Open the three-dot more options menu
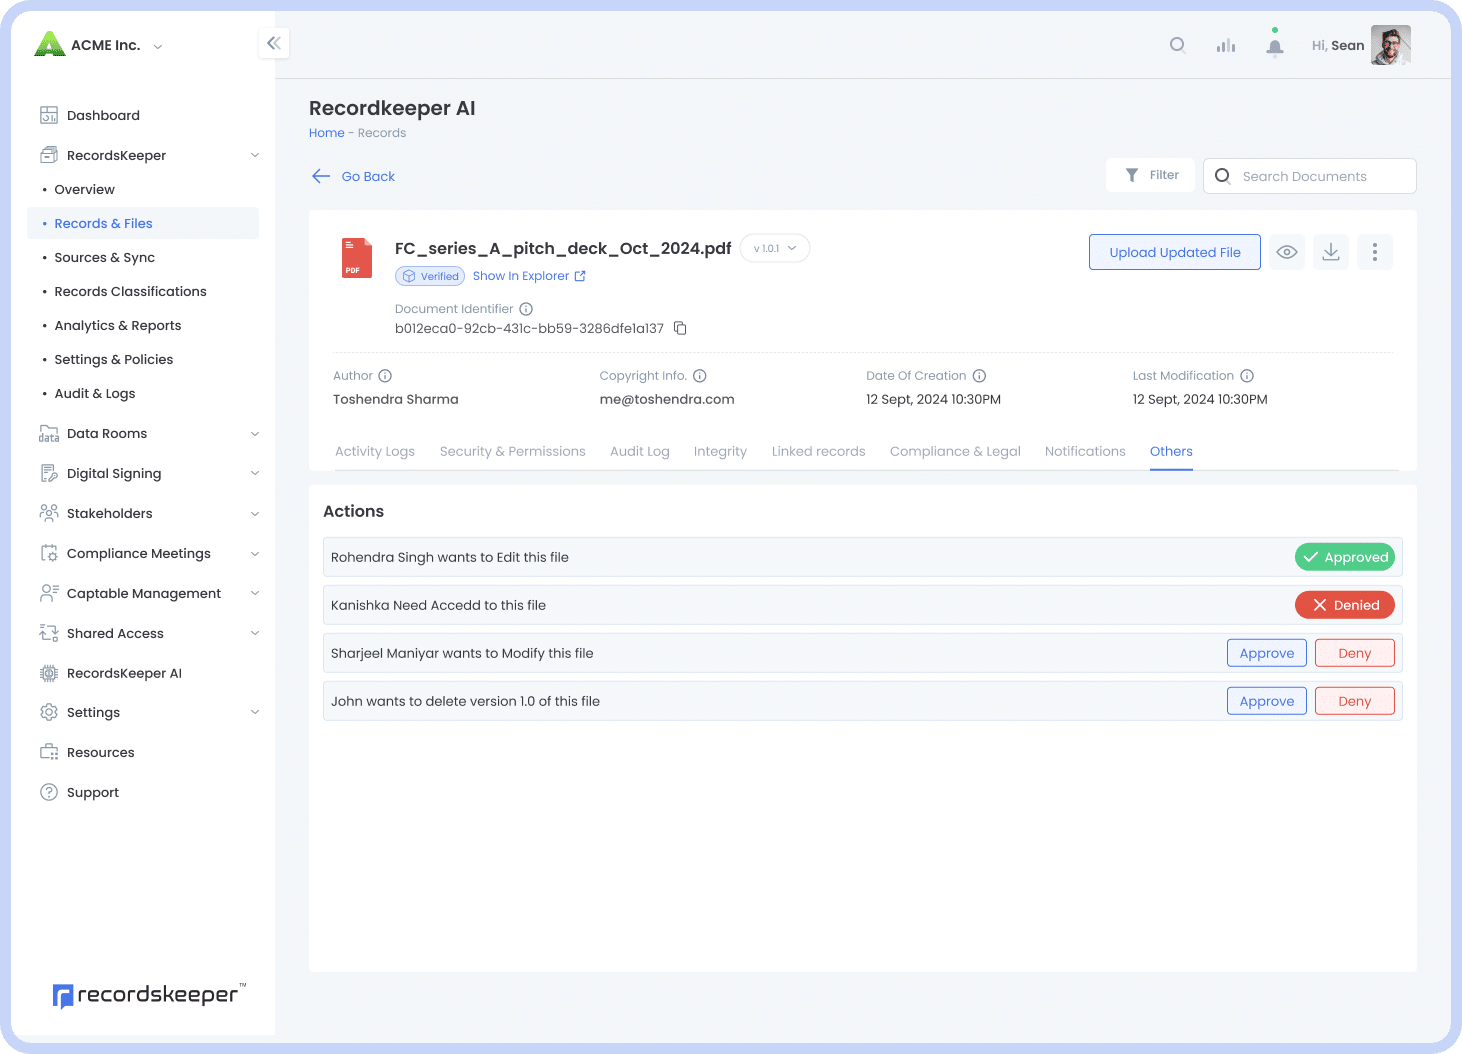Viewport: 1462px width, 1054px height. point(1374,252)
